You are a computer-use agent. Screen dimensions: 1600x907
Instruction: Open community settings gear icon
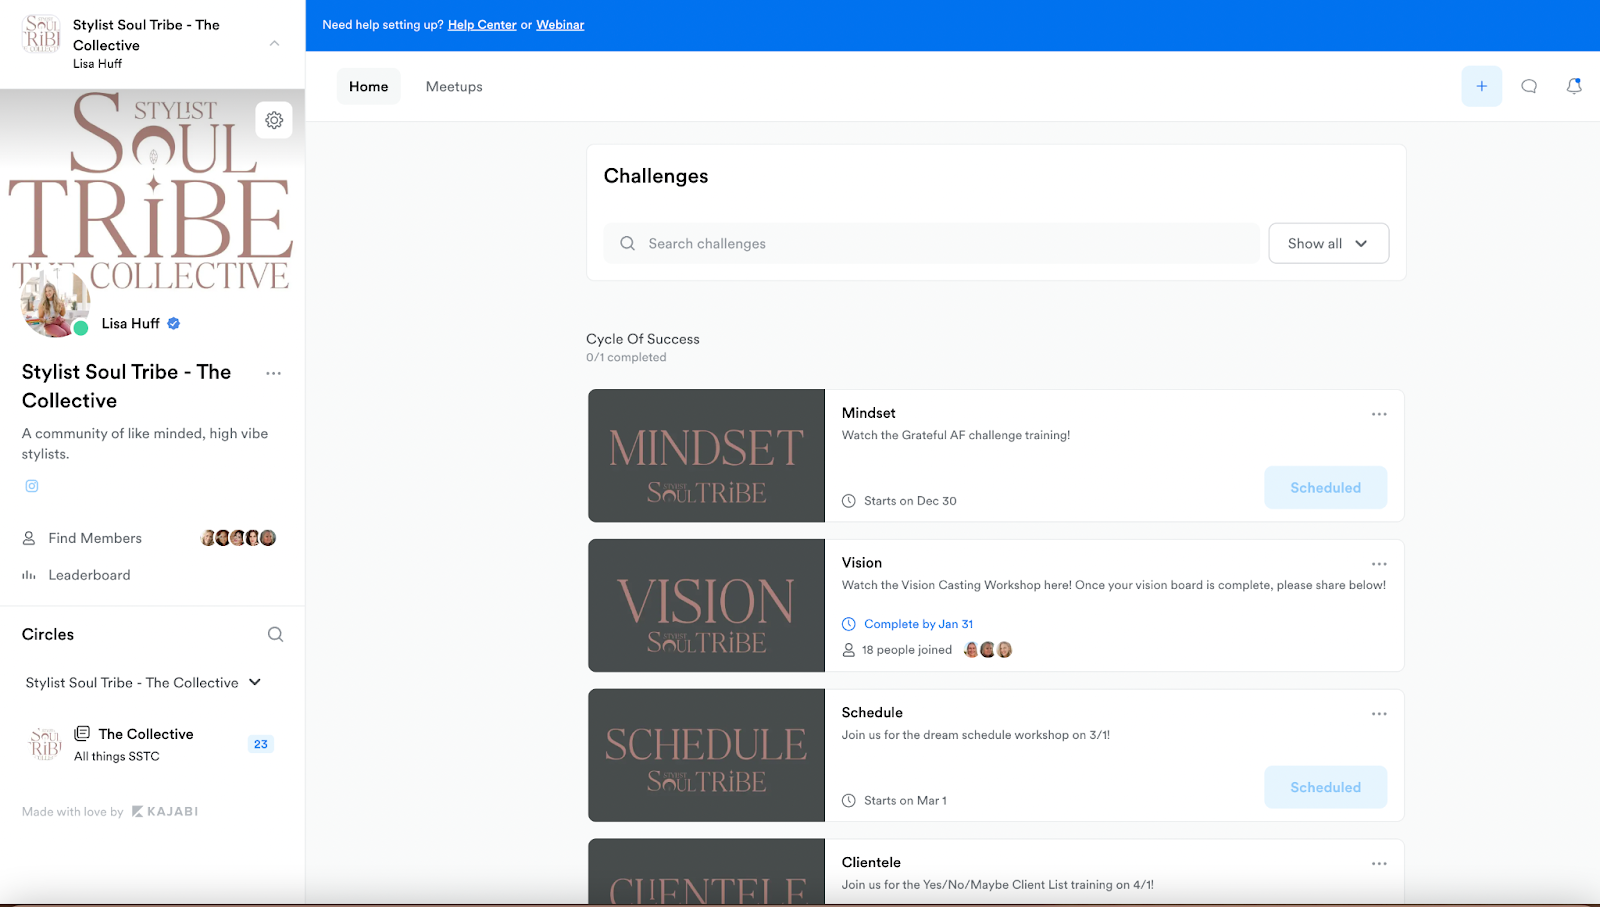[274, 120]
